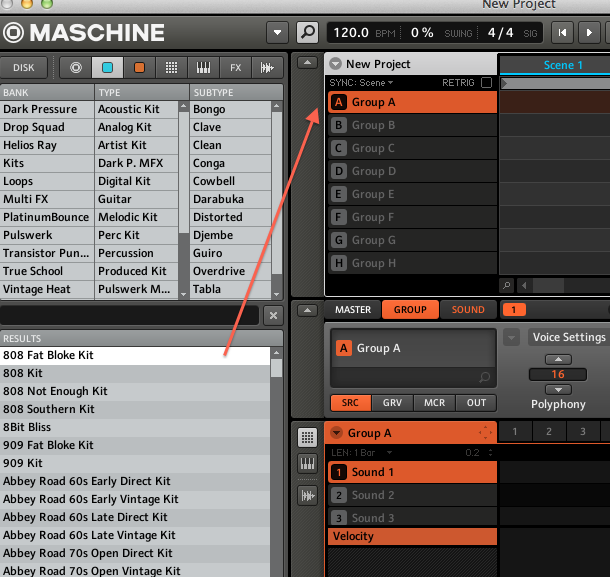Image resolution: width=610 pixels, height=577 pixels.
Task: Select the blue Groups filter icon
Action: click(107, 68)
